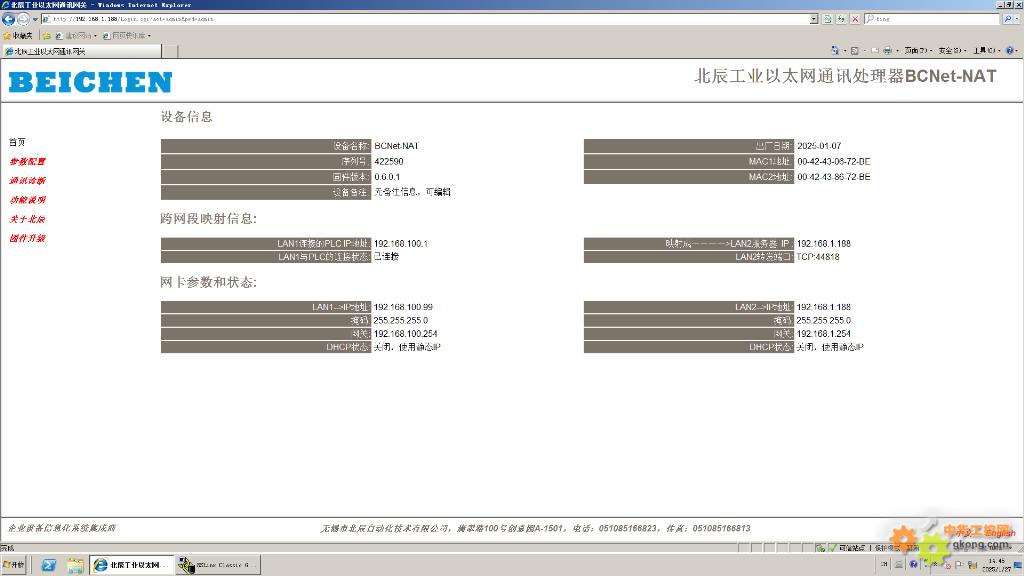Viewport: 1024px width, 576px height.
Task: Open the Windows Start button (开始)
Action: pyautogui.click(x=13, y=565)
